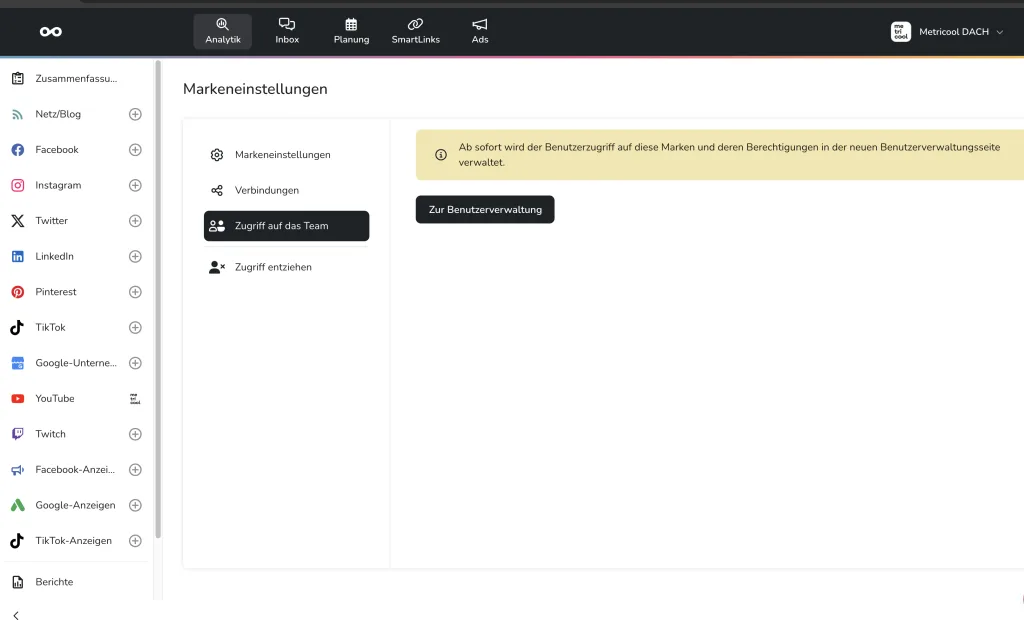The image size is (1024, 631).
Task: Select the Pinterest sidebar entry
Action: [56, 292]
